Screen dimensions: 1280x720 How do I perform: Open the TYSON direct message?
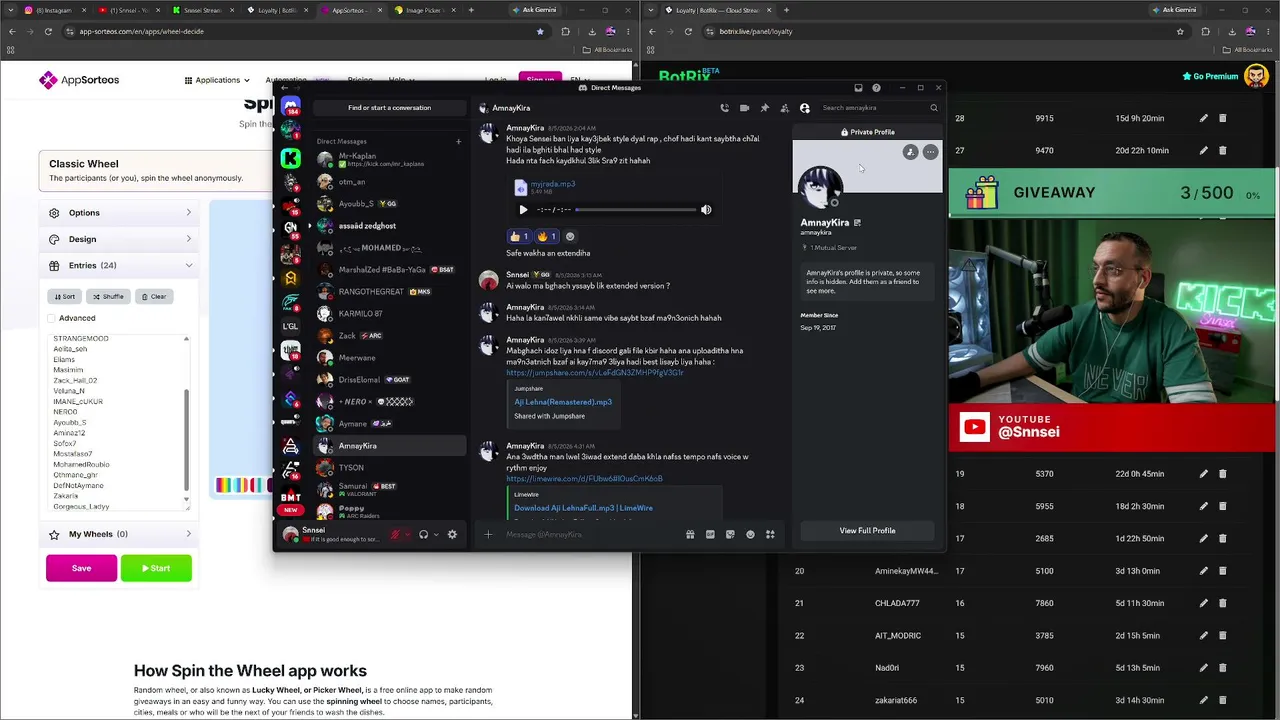point(390,468)
